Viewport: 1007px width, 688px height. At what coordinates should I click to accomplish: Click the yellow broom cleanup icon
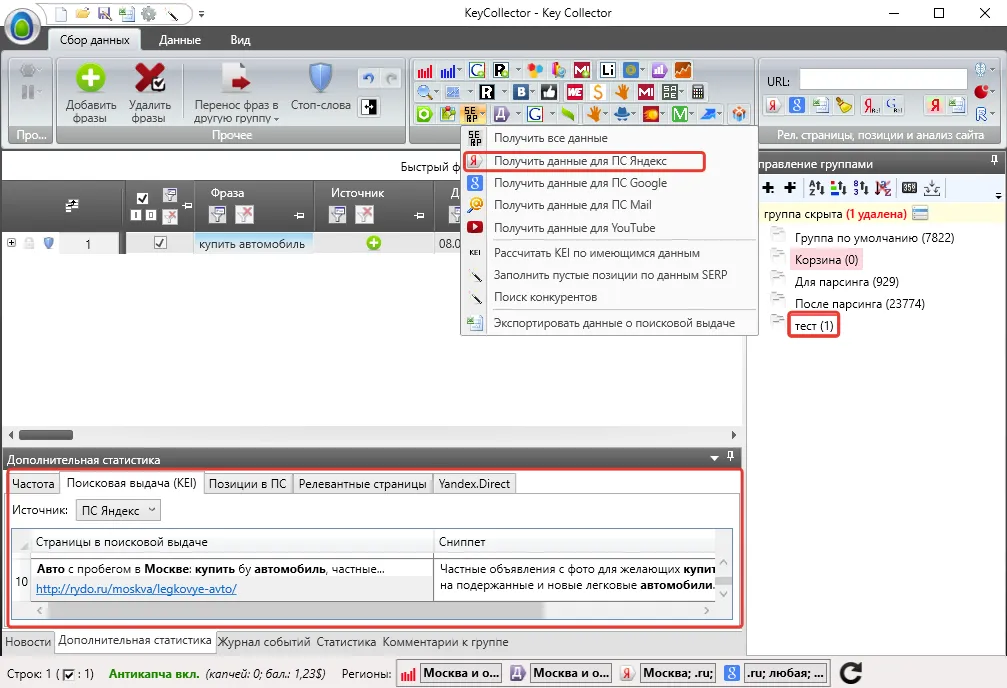843,105
